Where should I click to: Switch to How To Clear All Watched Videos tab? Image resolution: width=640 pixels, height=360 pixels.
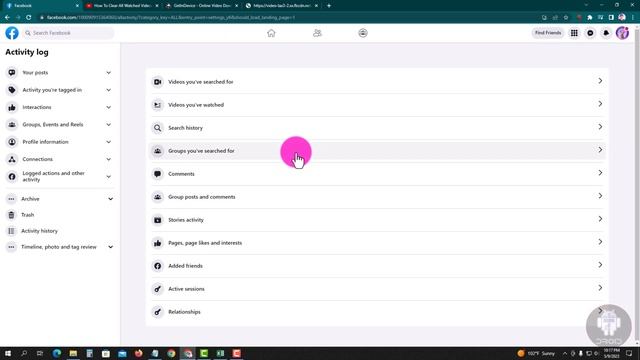(x=122, y=6)
